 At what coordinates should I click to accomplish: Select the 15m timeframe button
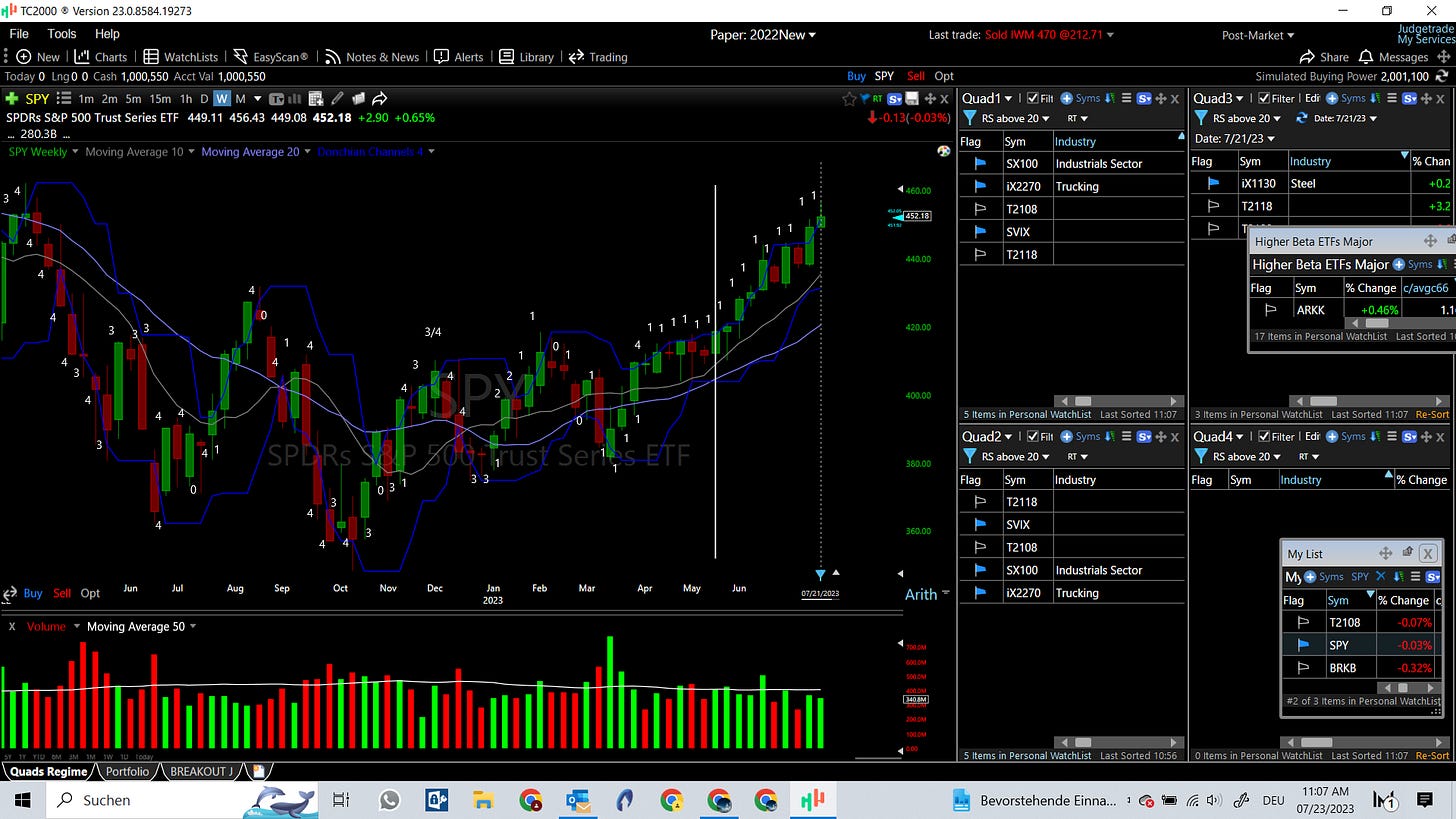click(x=160, y=98)
